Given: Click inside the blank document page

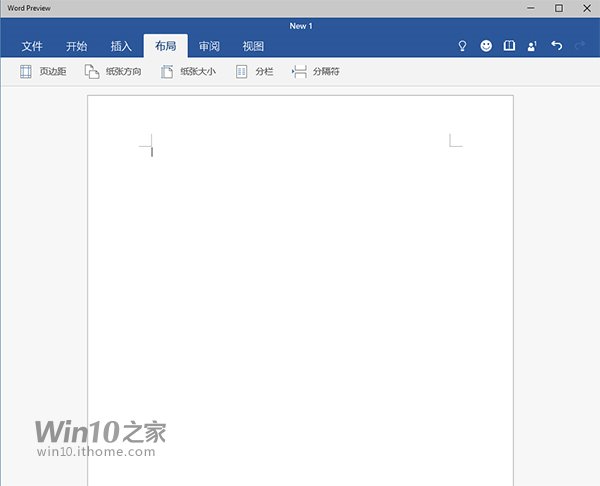Looking at the screenshot, I should [300, 291].
